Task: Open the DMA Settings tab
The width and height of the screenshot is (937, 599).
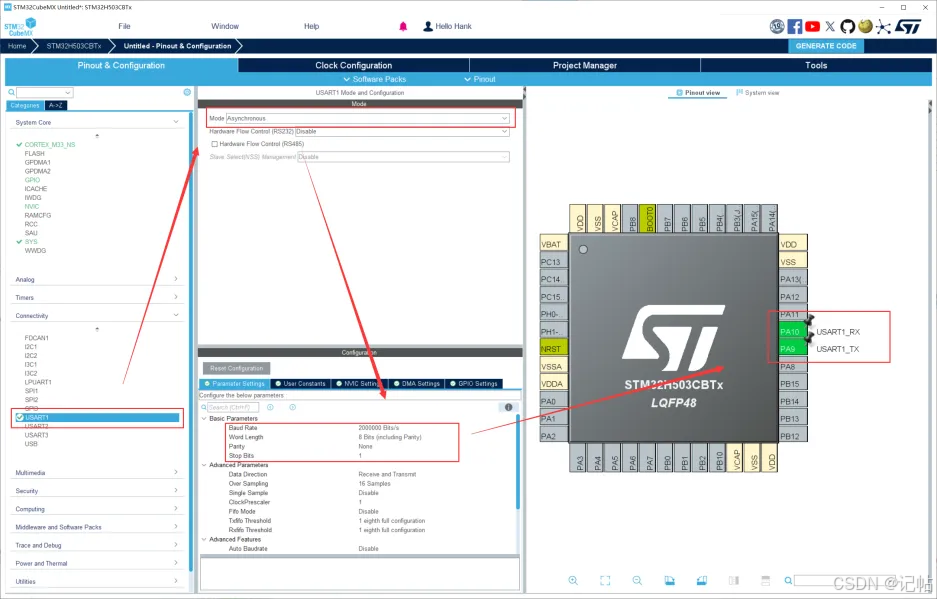Action: [417, 384]
